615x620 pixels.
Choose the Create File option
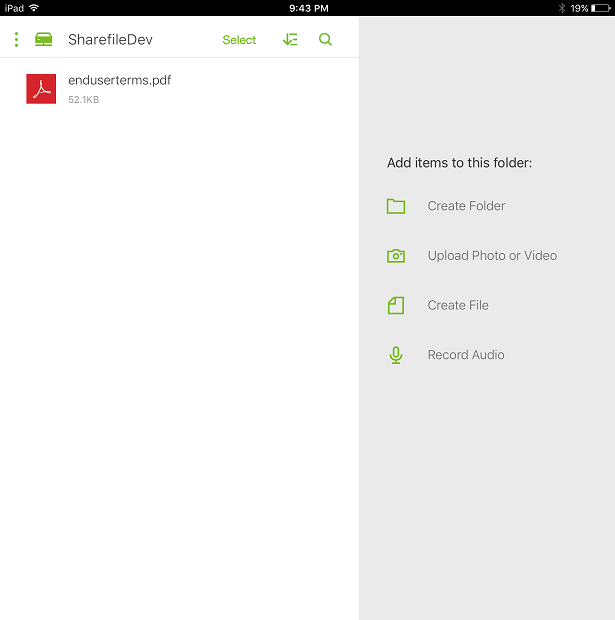coord(458,305)
